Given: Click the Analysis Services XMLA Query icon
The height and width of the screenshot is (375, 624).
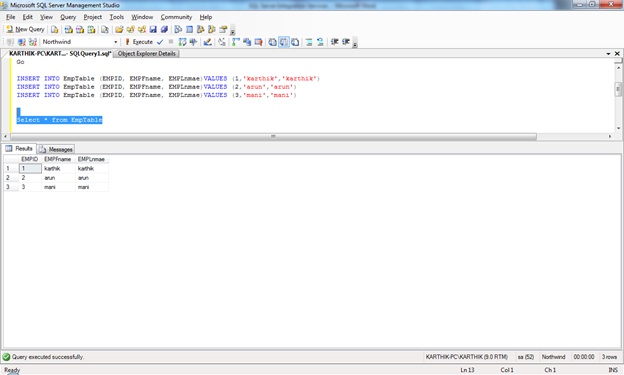Looking at the screenshot, I should (91, 29).
